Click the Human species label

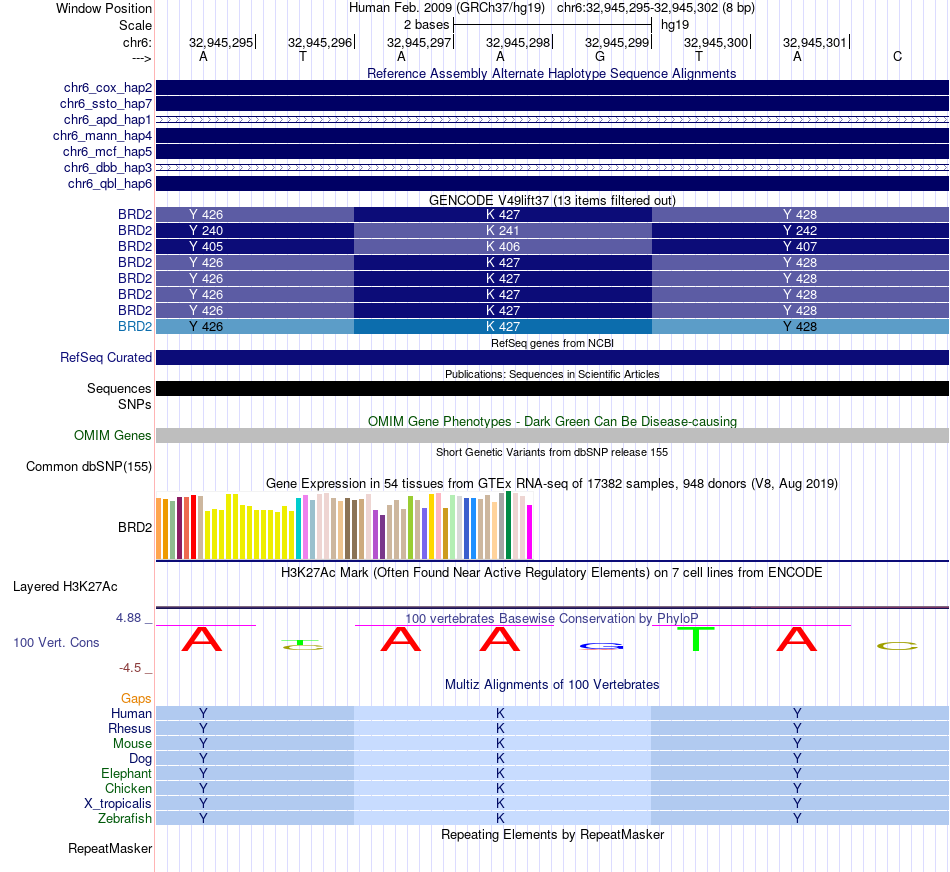click(131, 713)
